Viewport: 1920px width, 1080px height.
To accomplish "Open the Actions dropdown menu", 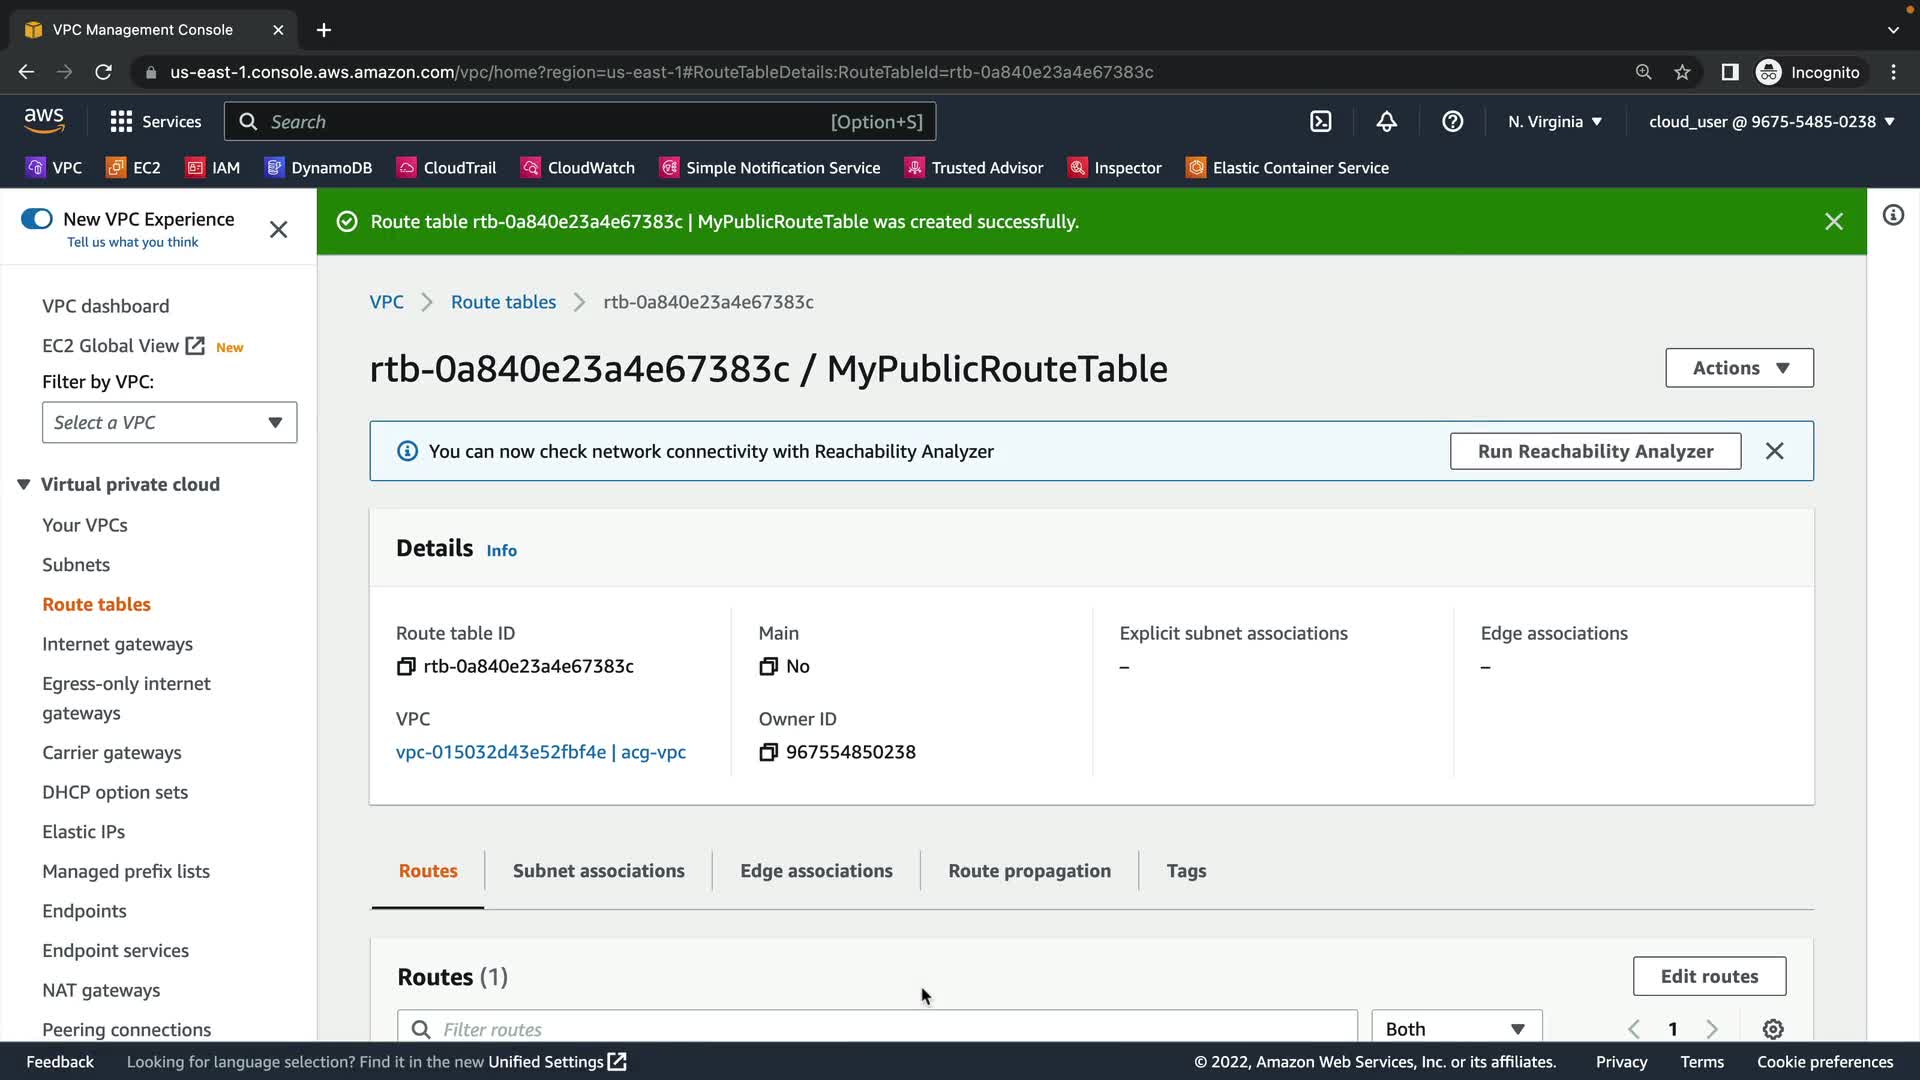I will pos(1739,368).
